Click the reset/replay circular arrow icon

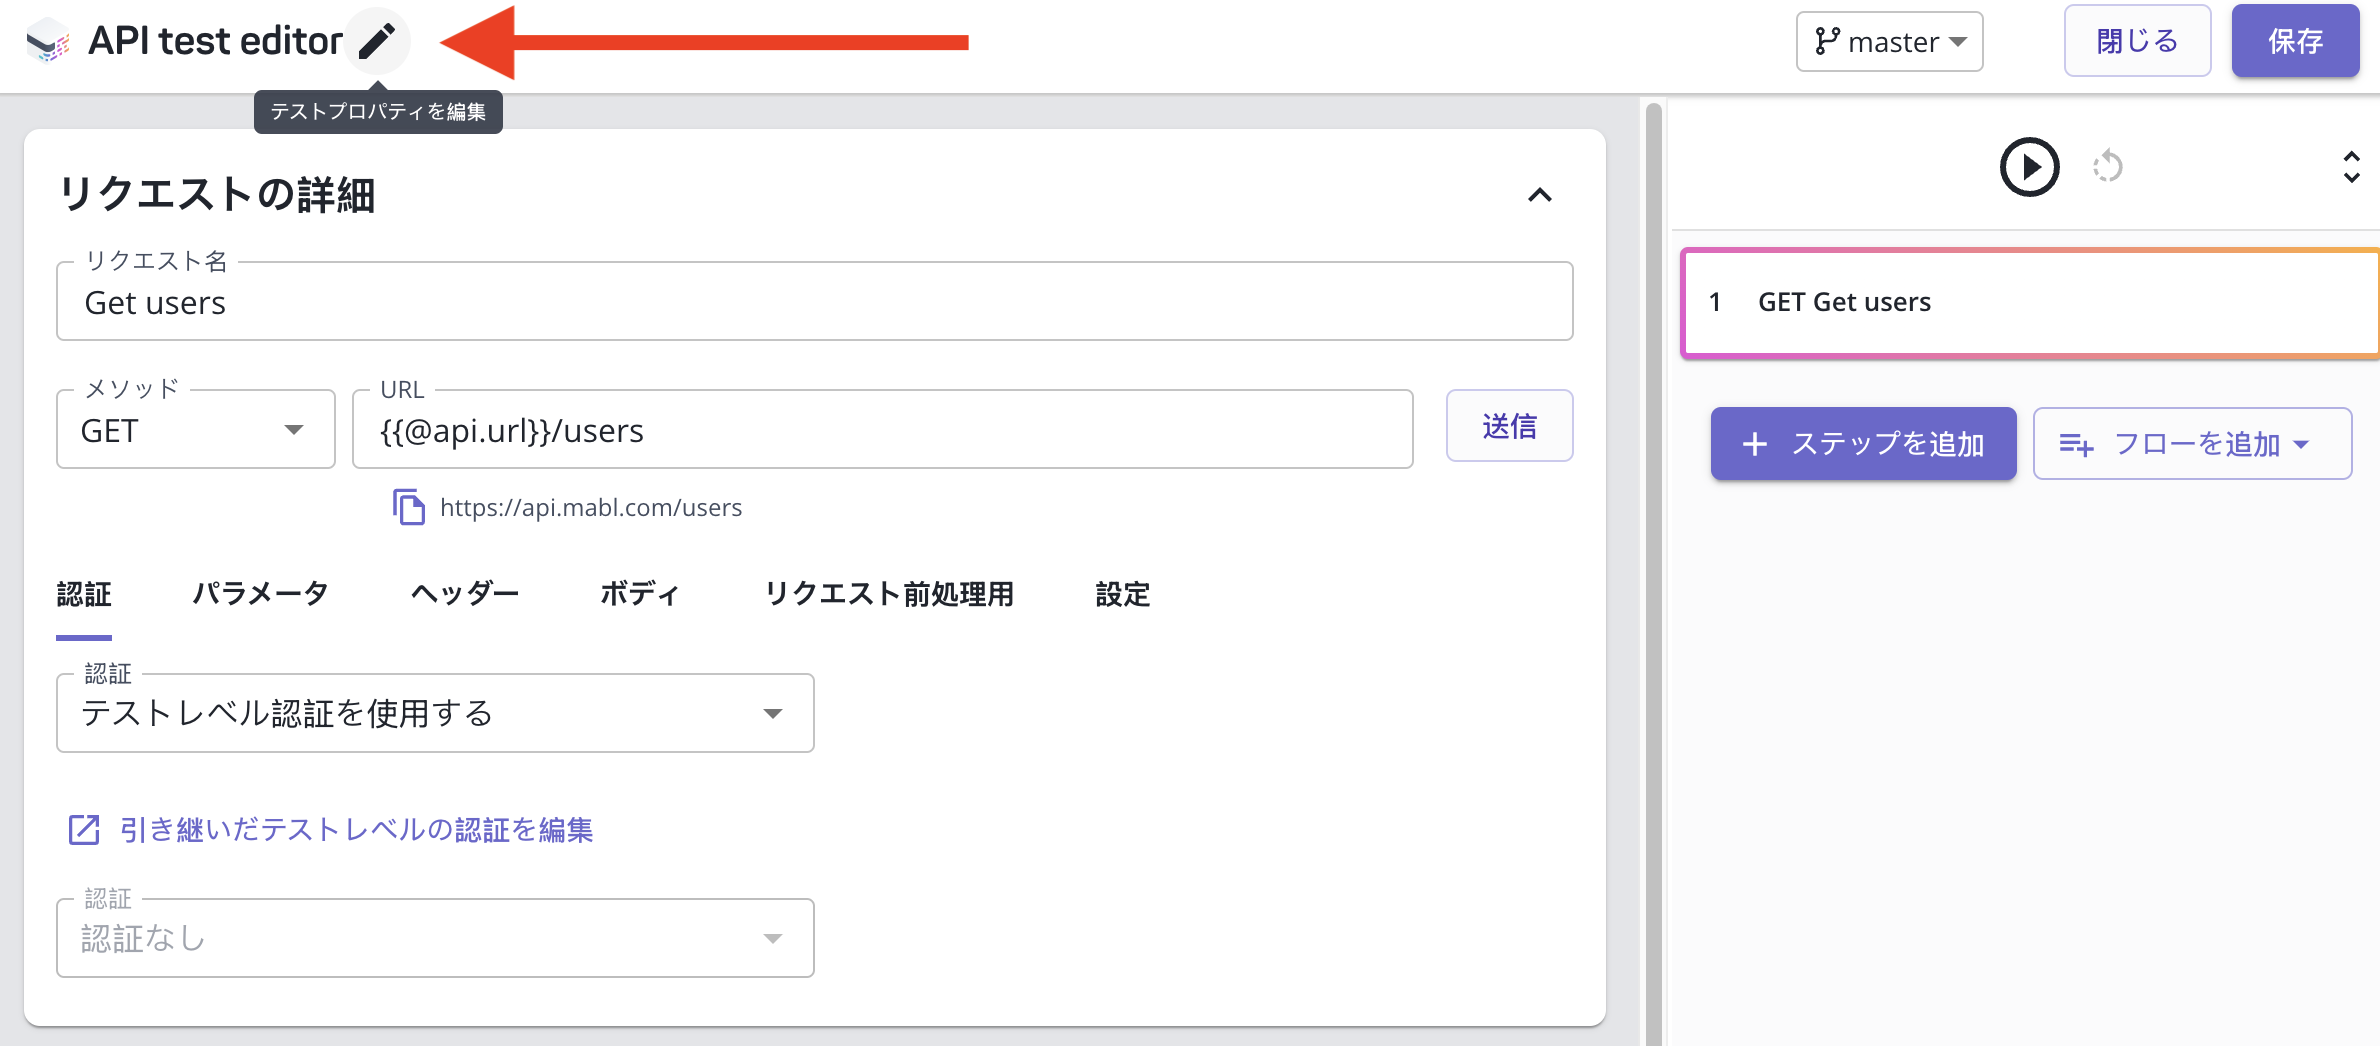[x=2108, y=166]
